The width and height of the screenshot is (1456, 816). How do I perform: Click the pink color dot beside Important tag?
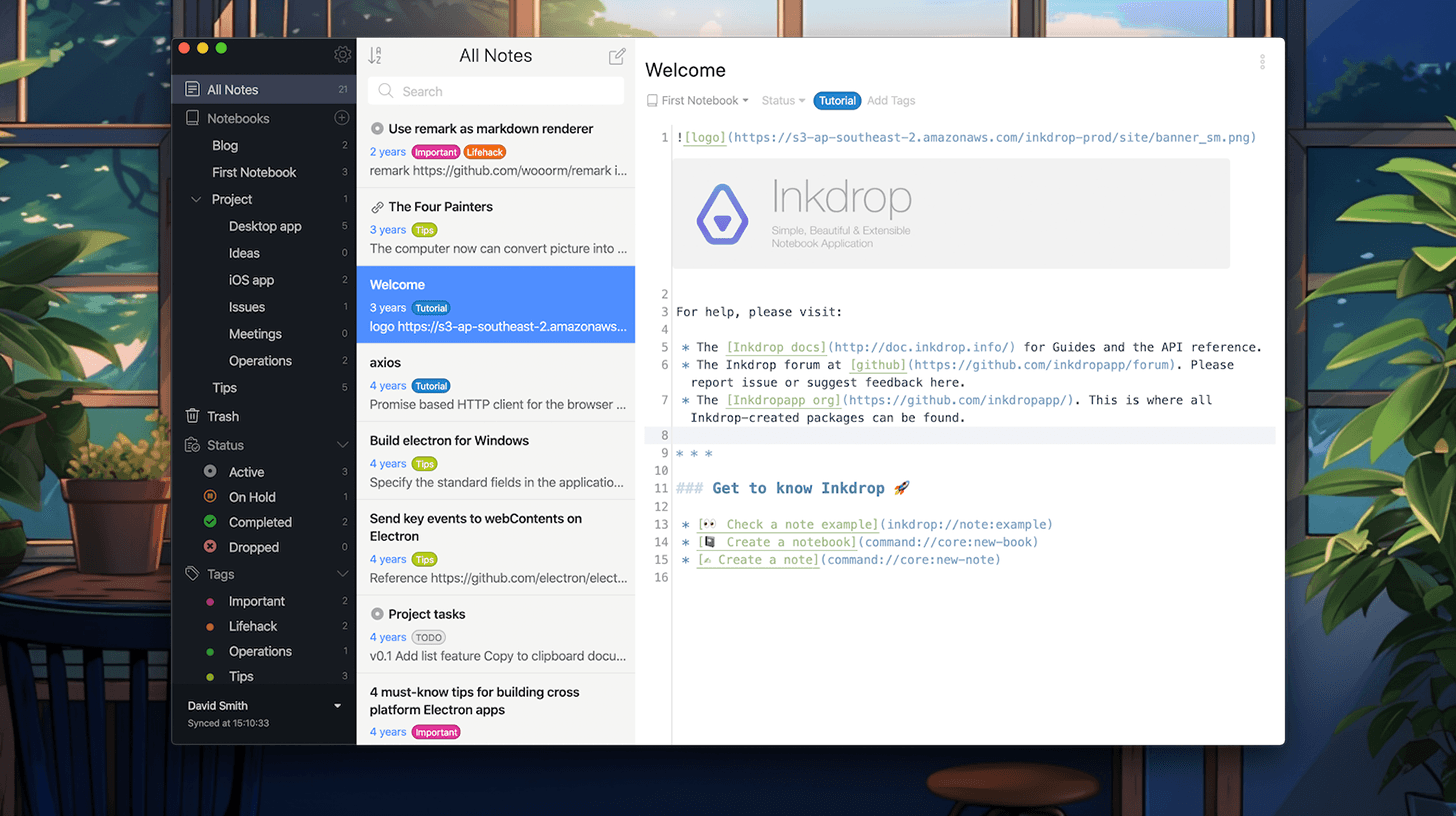point(212,601)
